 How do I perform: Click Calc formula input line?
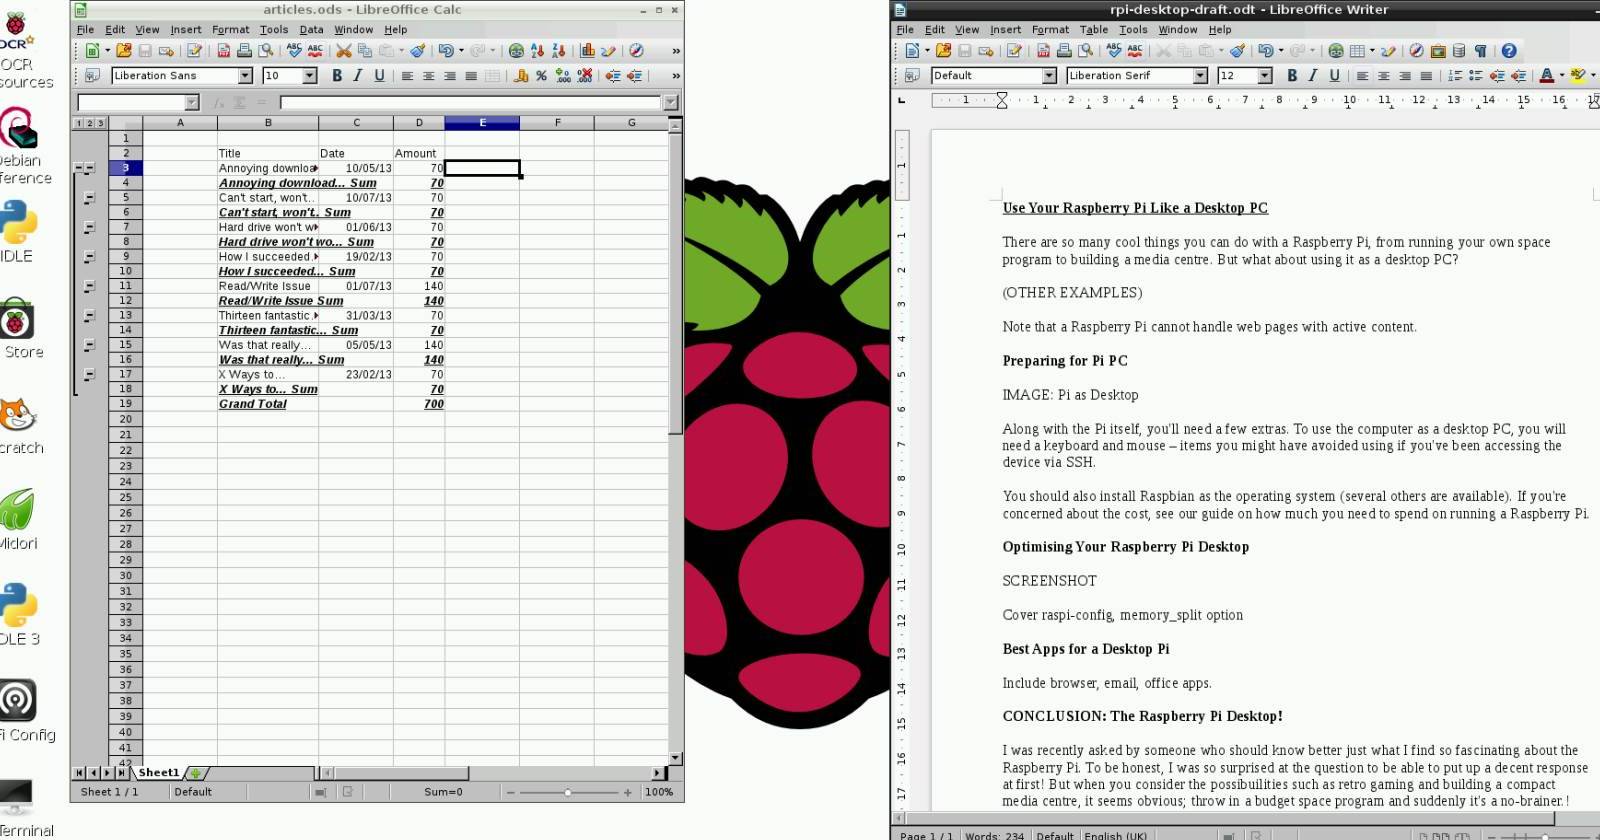pos(471,102)
